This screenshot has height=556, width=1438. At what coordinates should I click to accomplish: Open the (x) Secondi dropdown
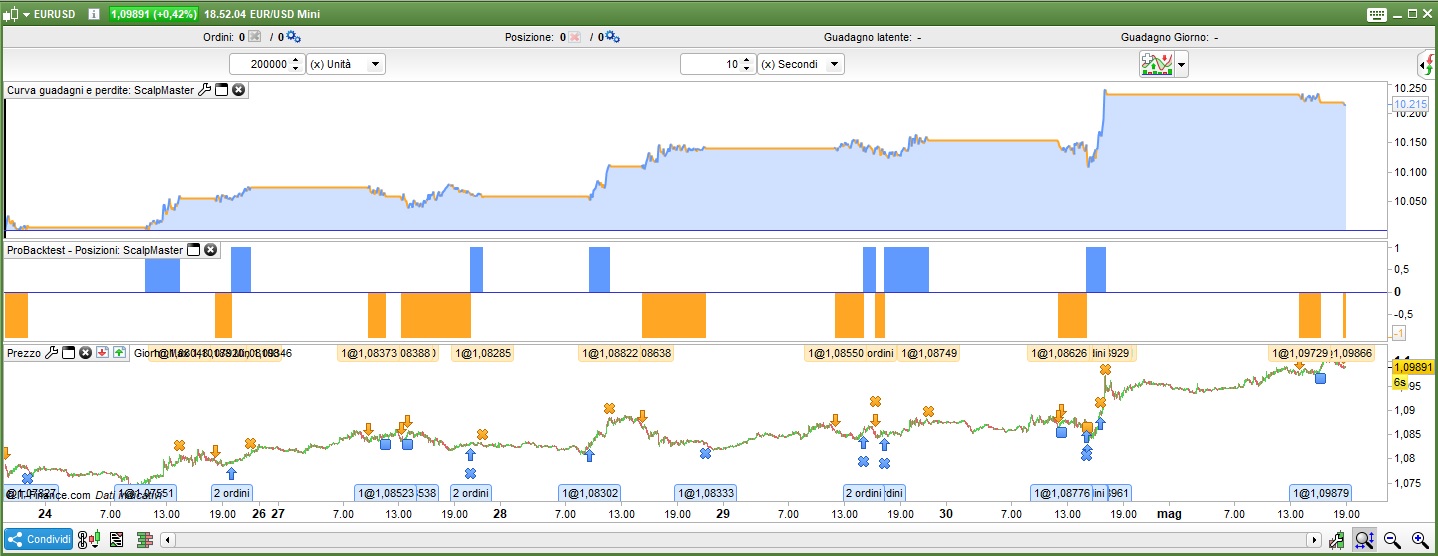pos(800,64)
